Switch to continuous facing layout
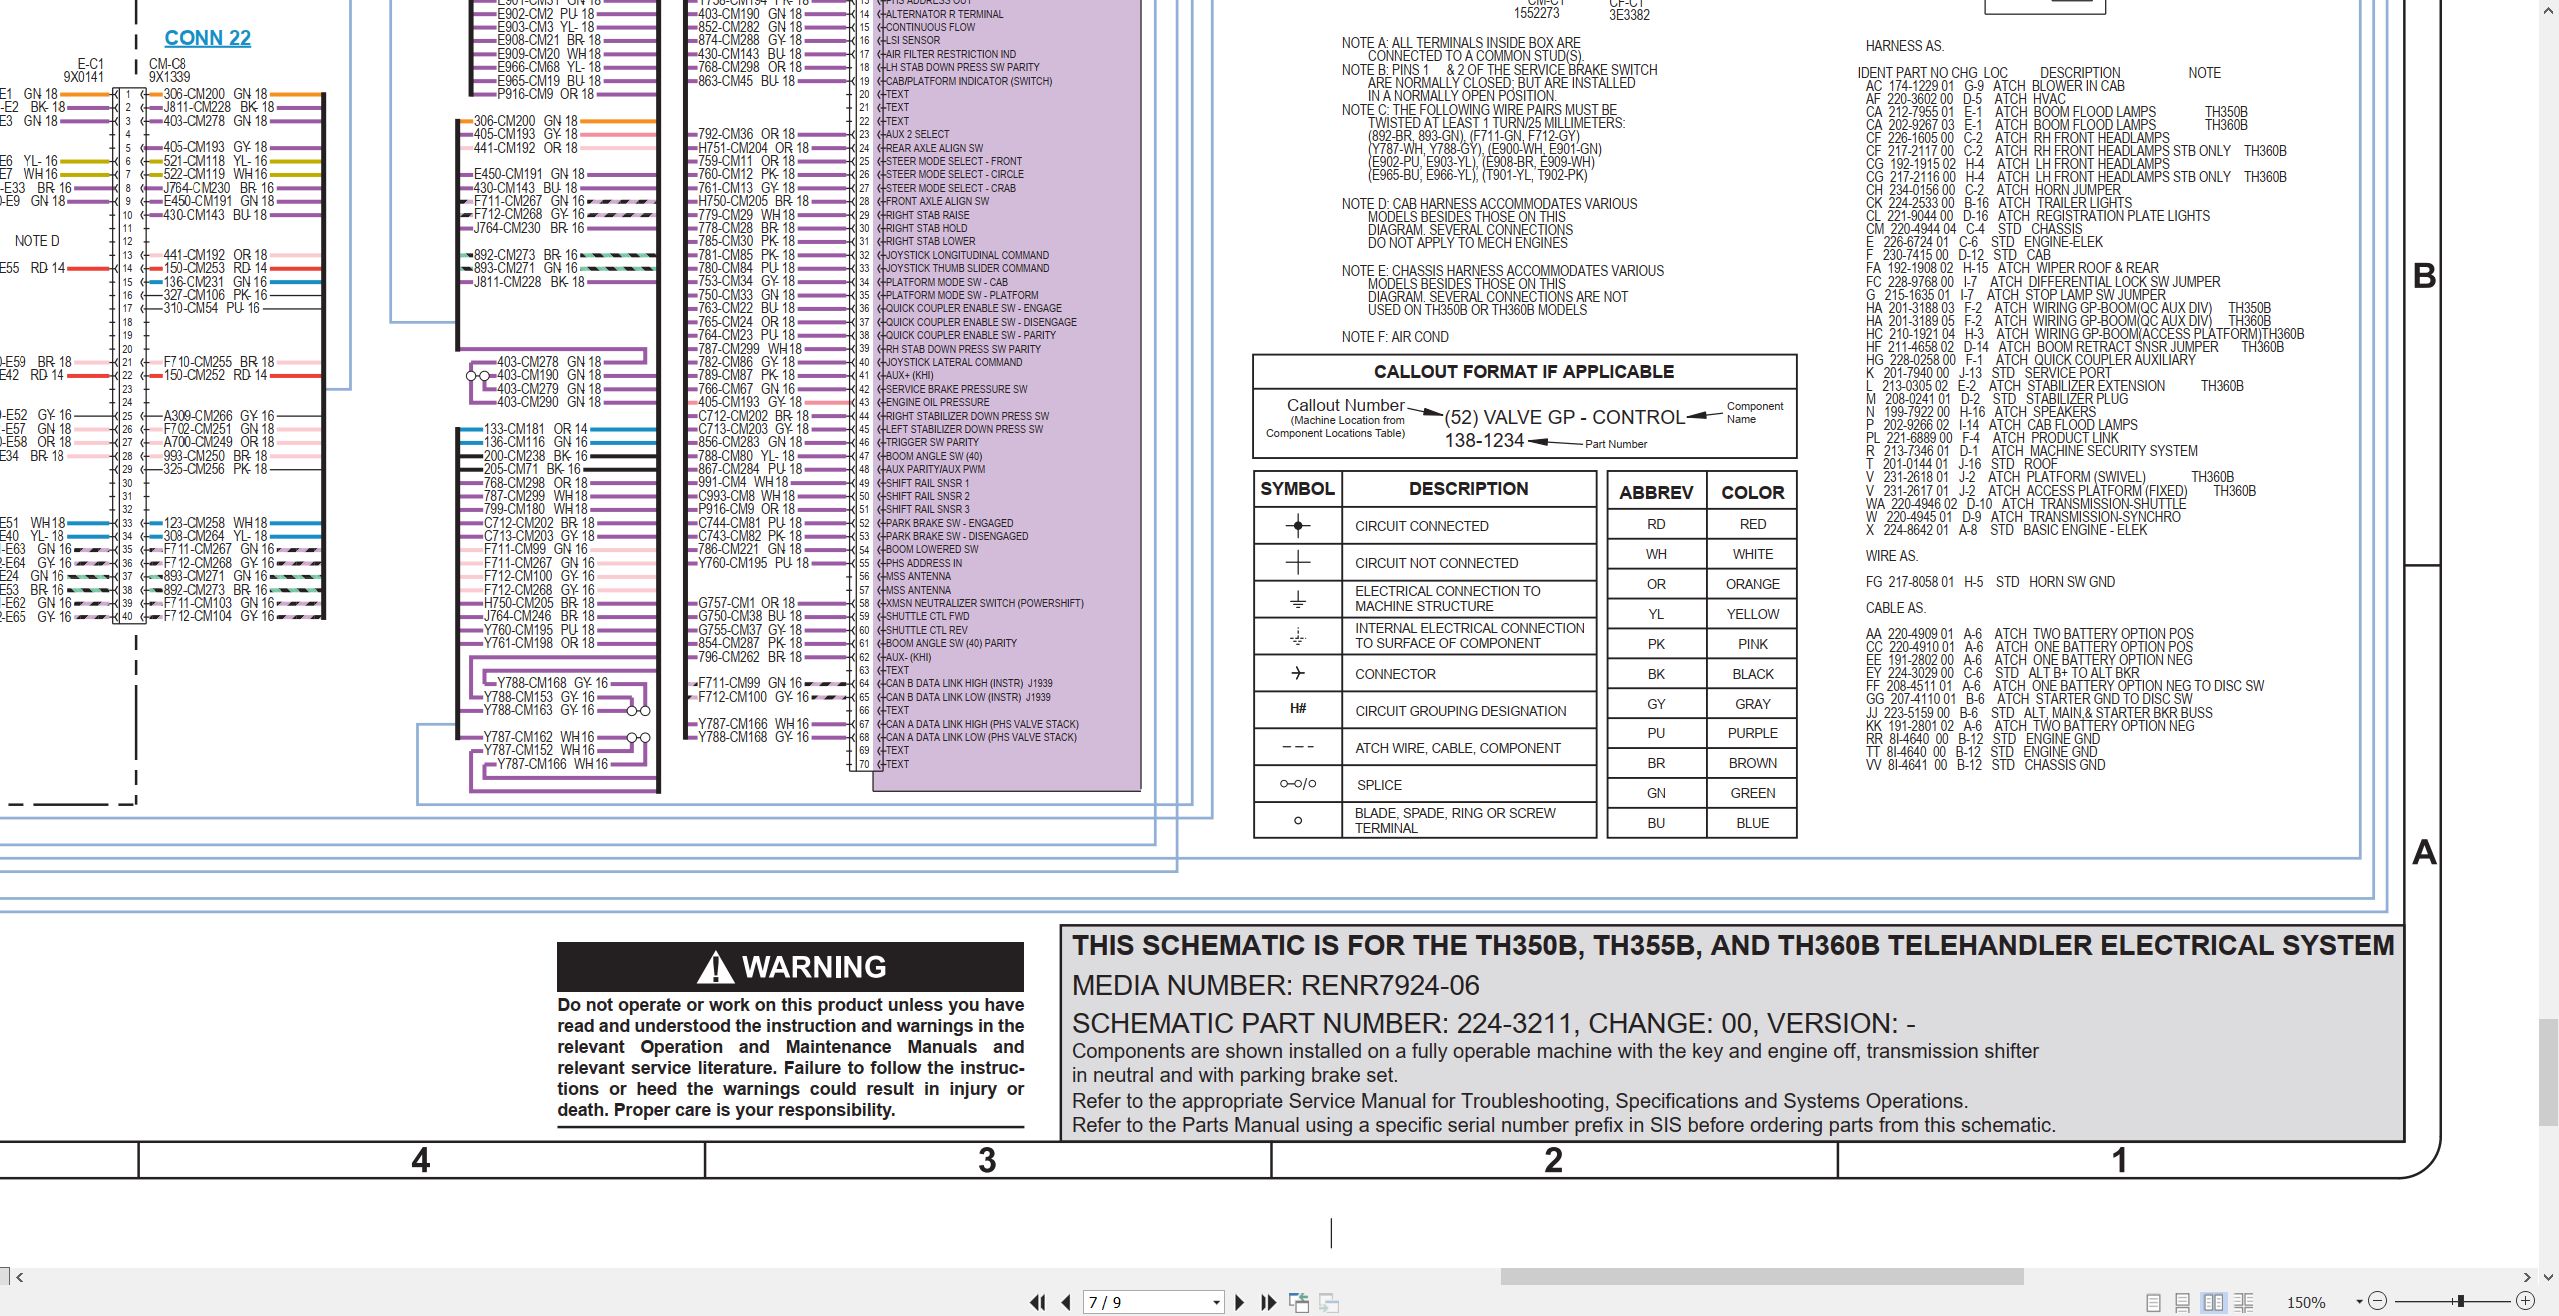Screen dimensions: 2559x1316 2243,1302
